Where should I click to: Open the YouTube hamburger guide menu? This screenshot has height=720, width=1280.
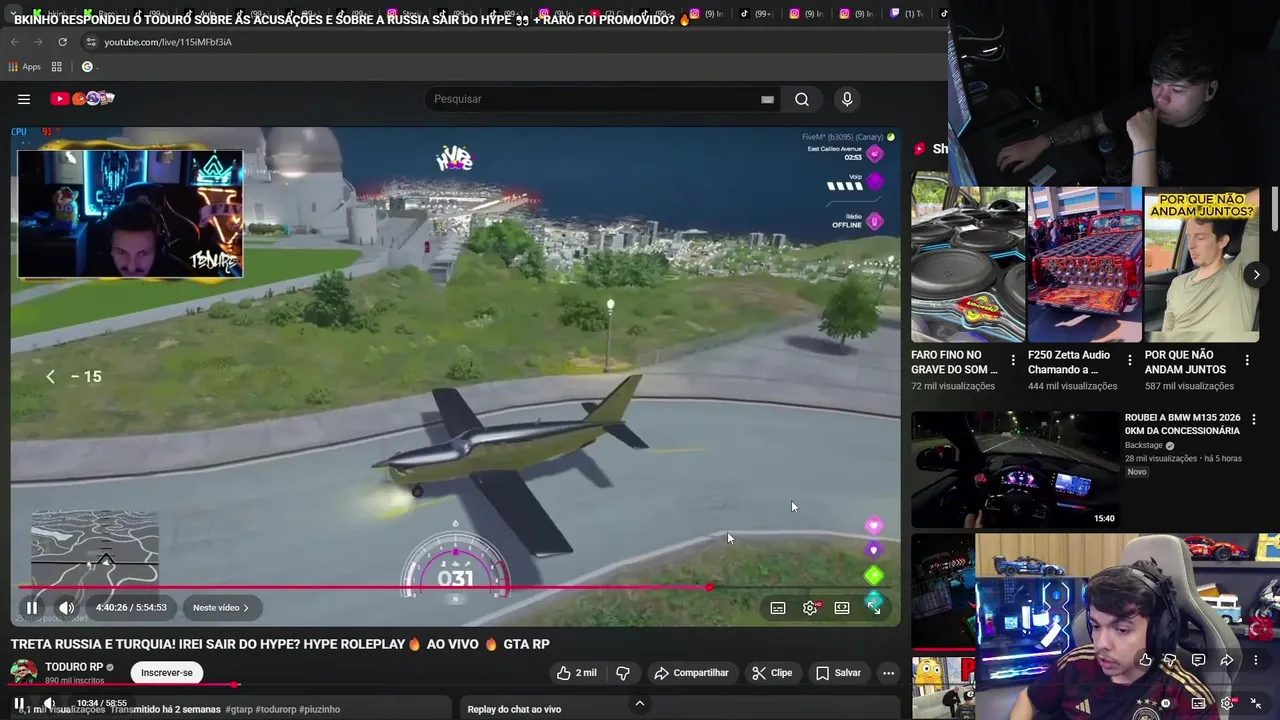click(24, 99)
